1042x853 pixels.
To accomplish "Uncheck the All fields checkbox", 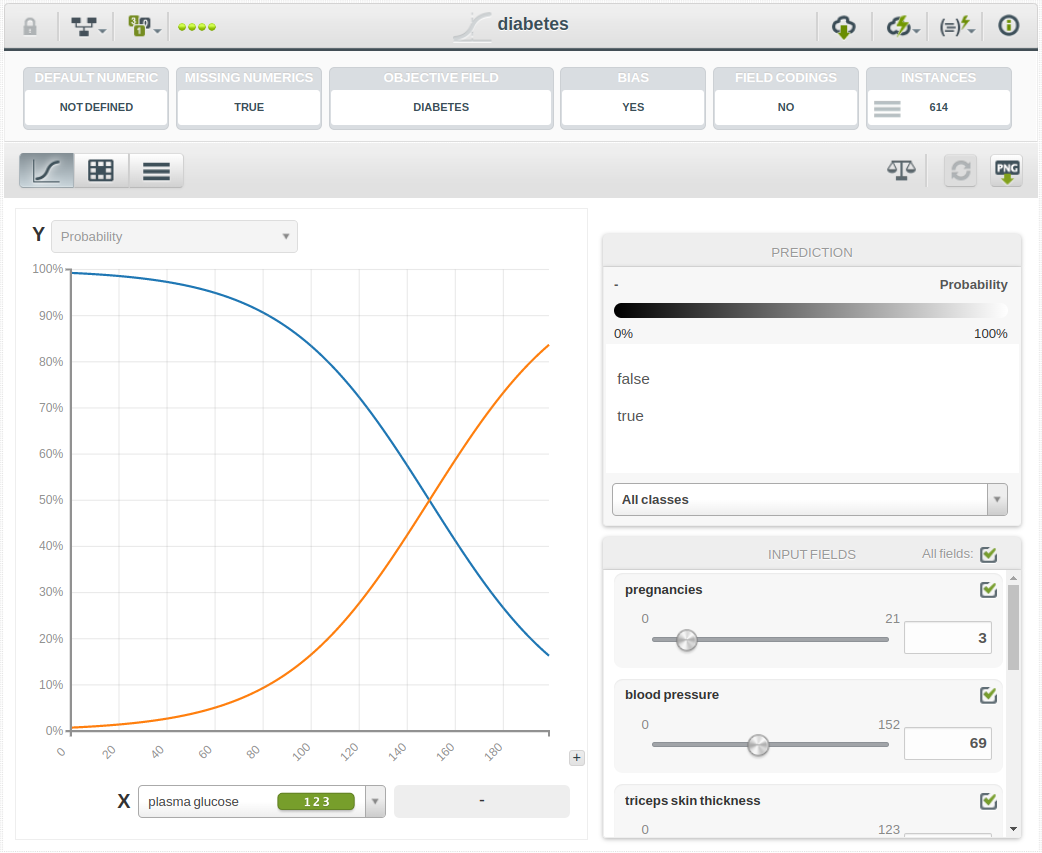I will [x=988, y=554].
